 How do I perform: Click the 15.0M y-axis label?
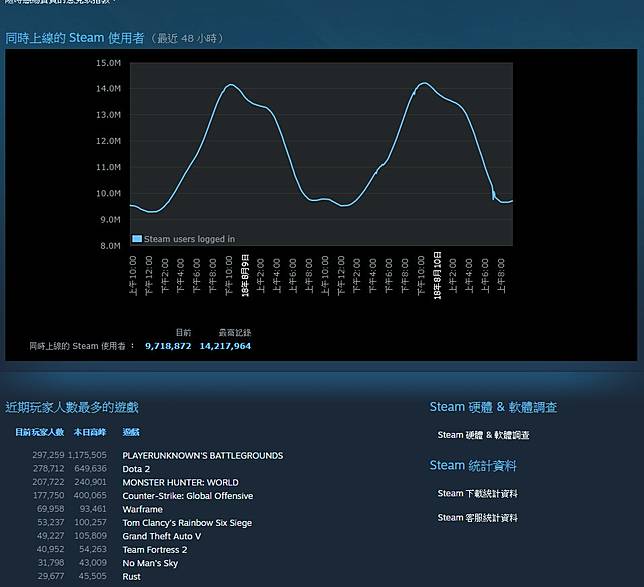pos(108,63)
